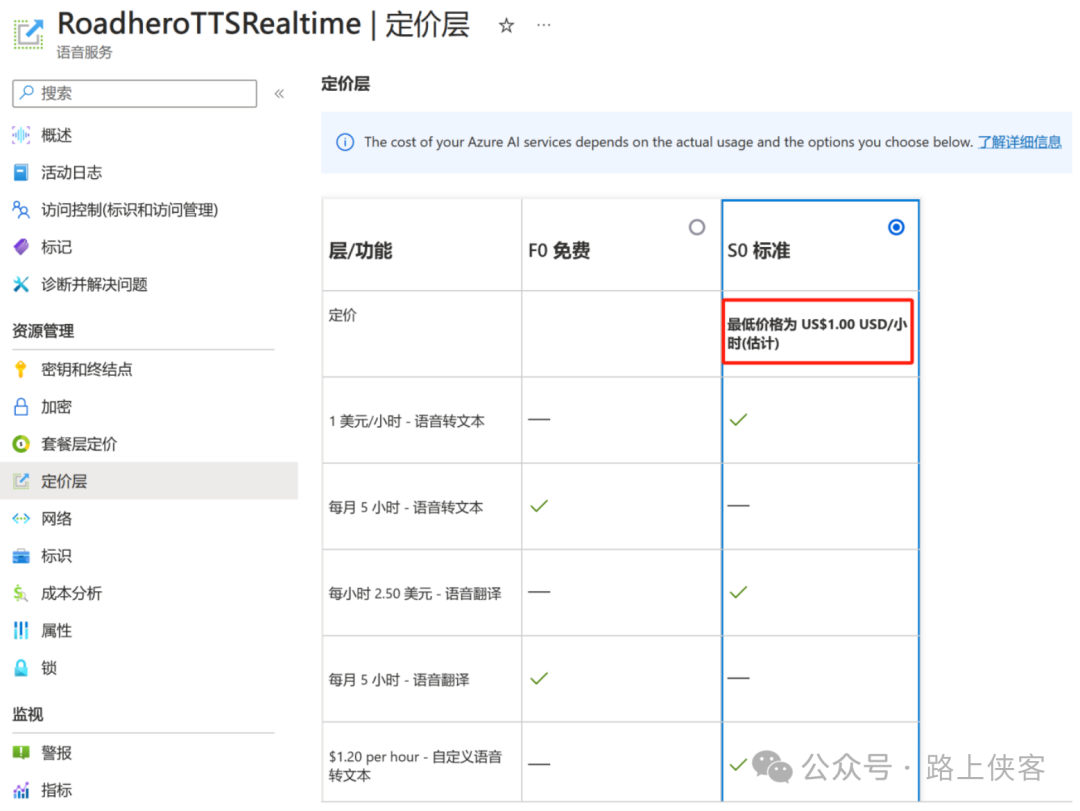The height and width of the screenshot is (811, 1080).
Task: Click the 锁 padlock icon
Action: click(21, 668)
